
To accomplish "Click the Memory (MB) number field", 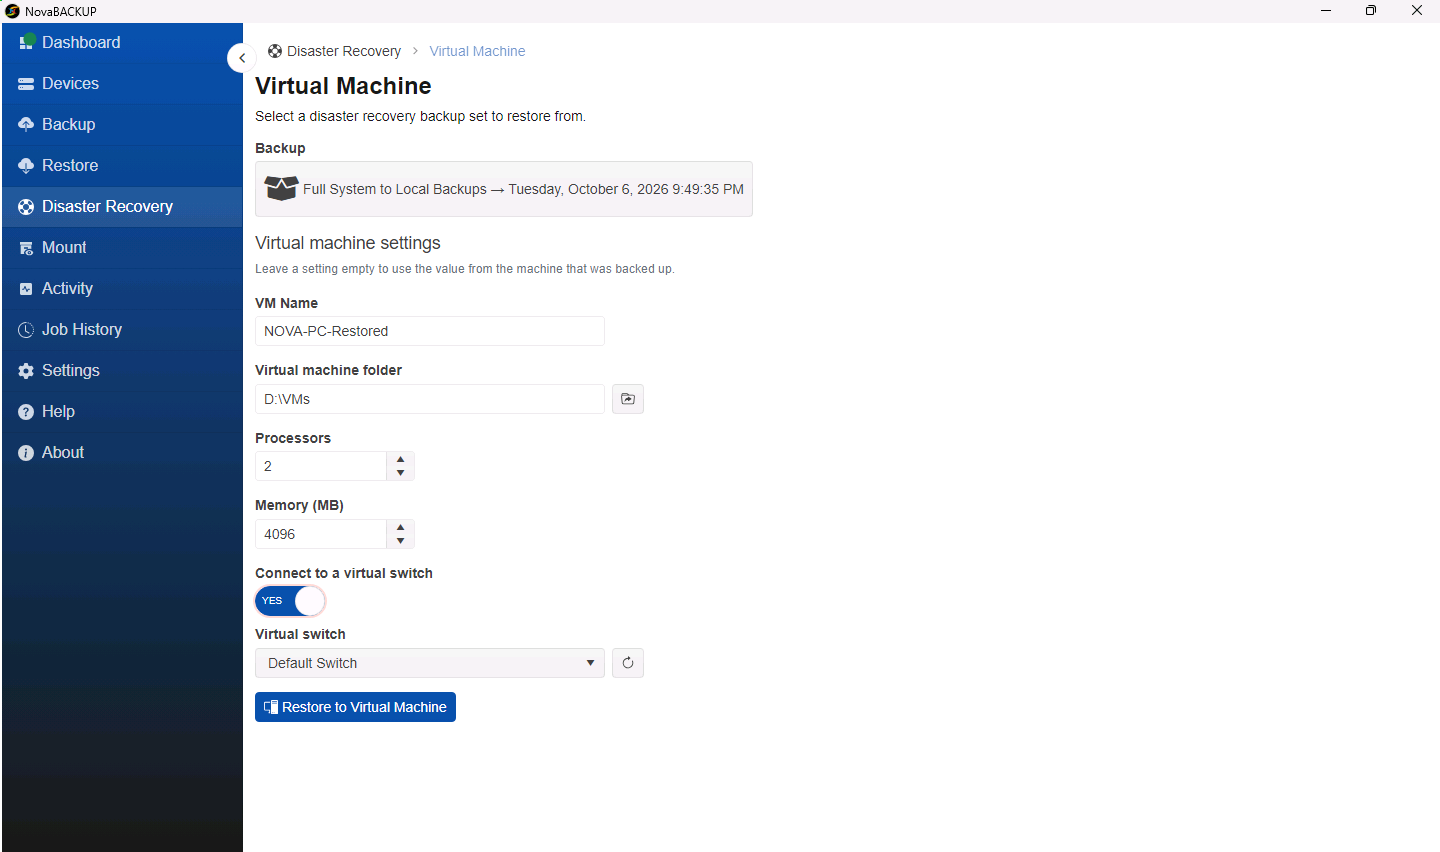I will [321, 534].
